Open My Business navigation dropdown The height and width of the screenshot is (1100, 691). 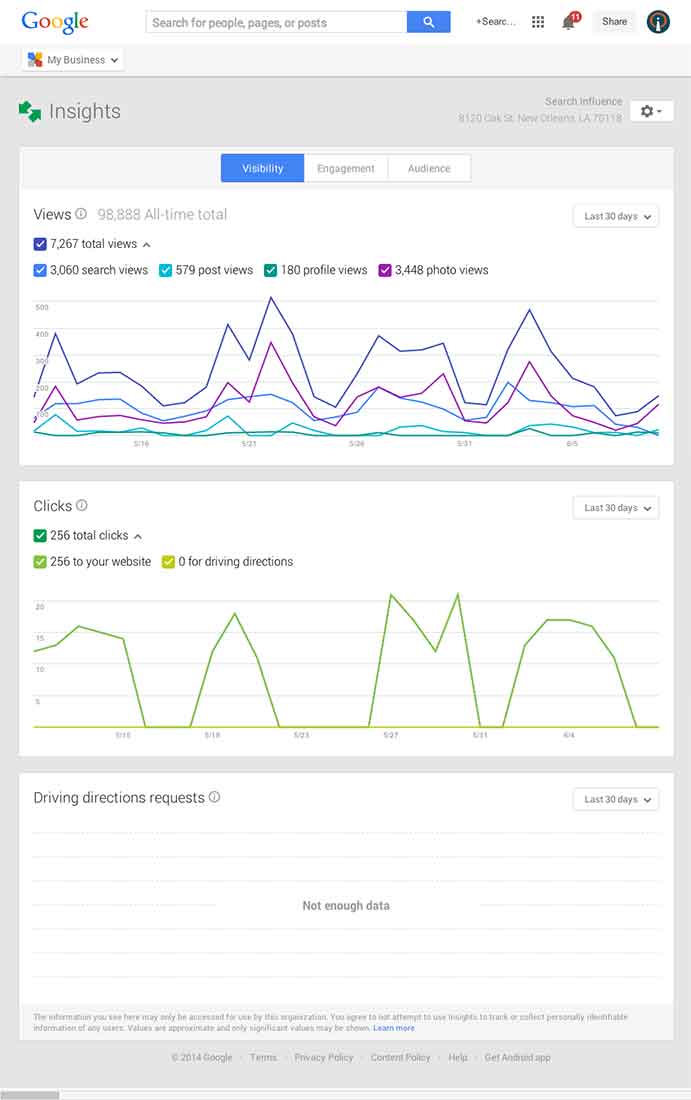(71, 59)
